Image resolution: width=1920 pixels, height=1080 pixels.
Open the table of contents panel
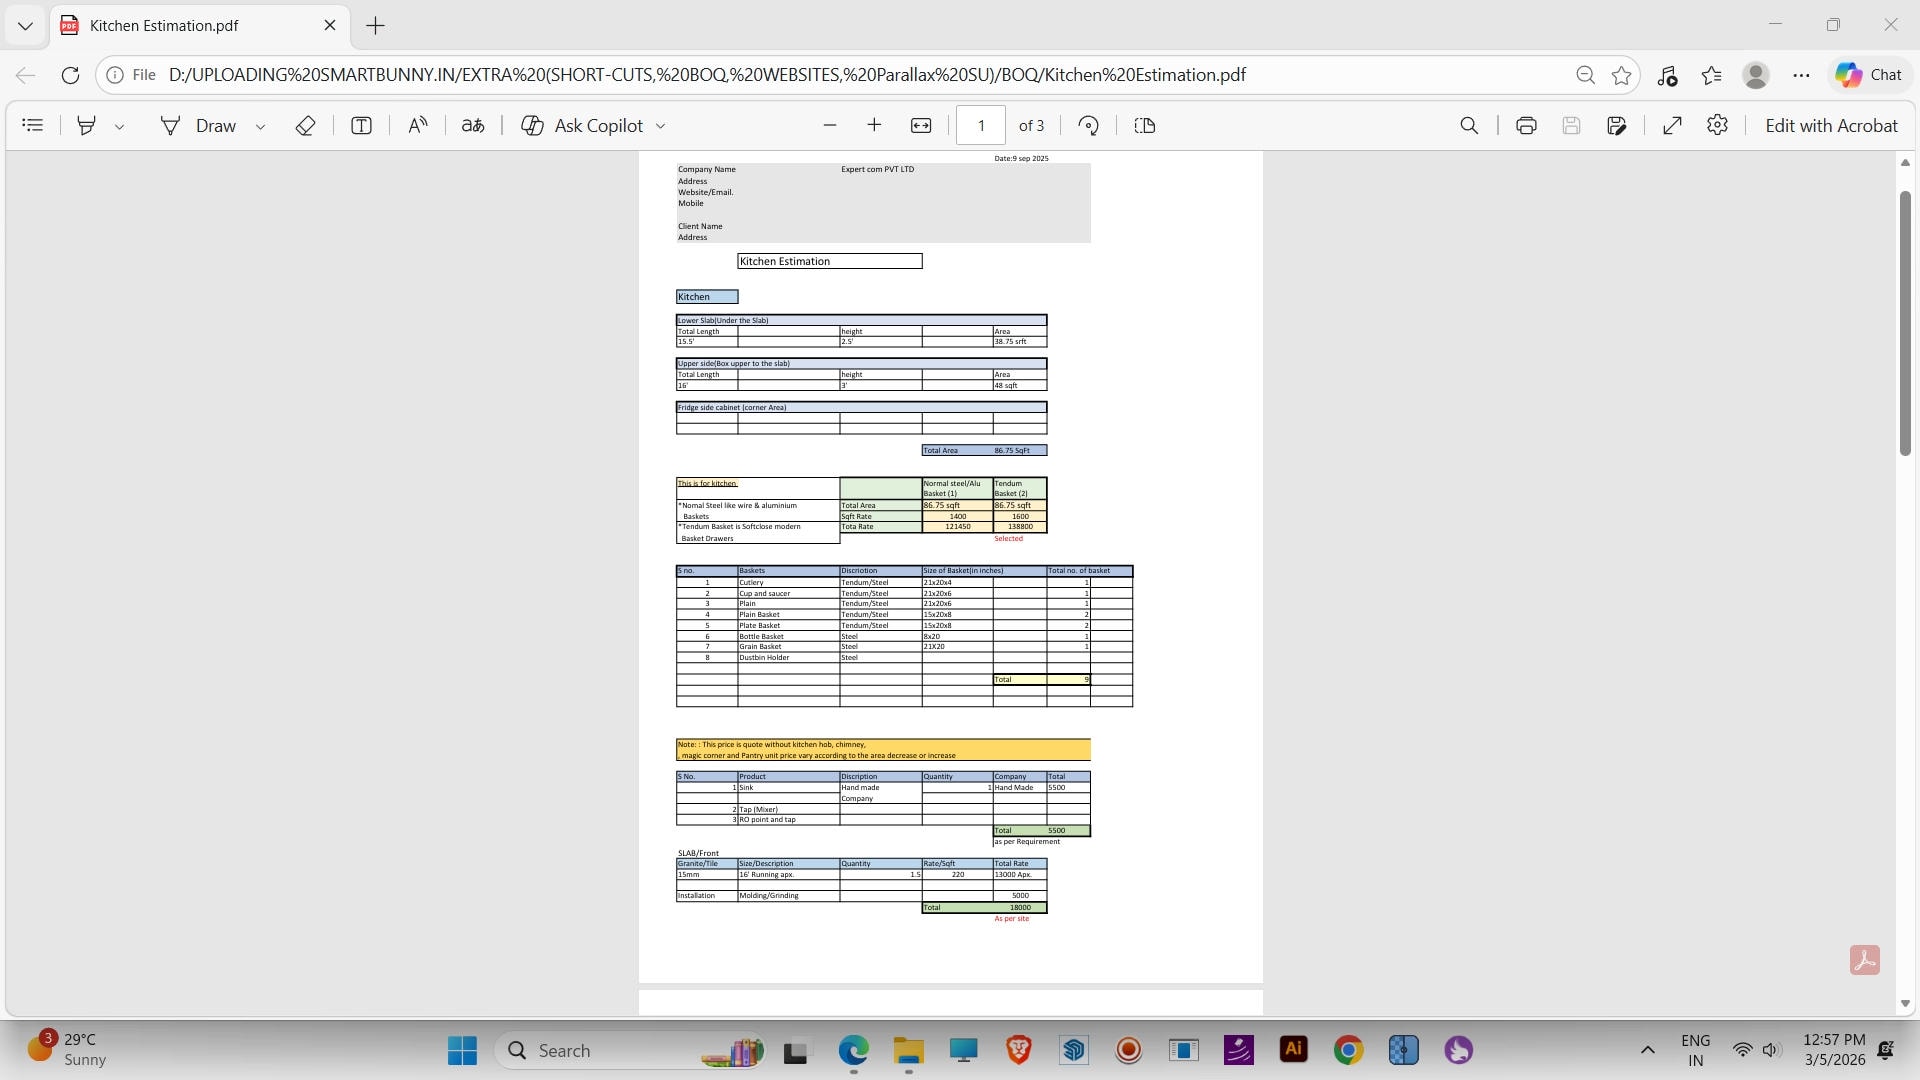(33, 125)
